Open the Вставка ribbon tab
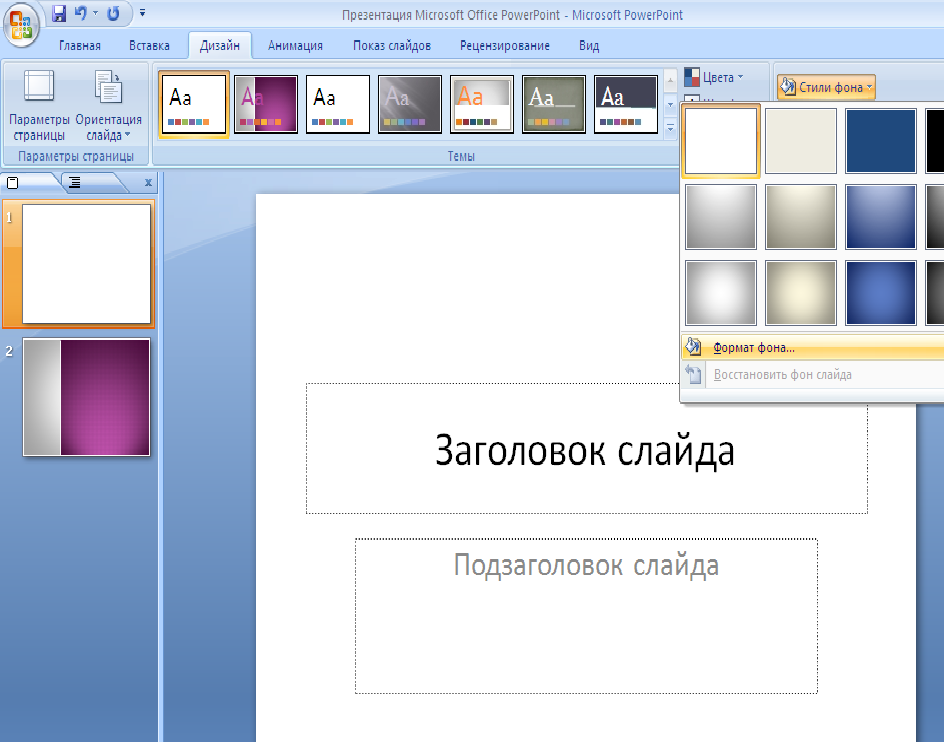 [x=149, y=46]
